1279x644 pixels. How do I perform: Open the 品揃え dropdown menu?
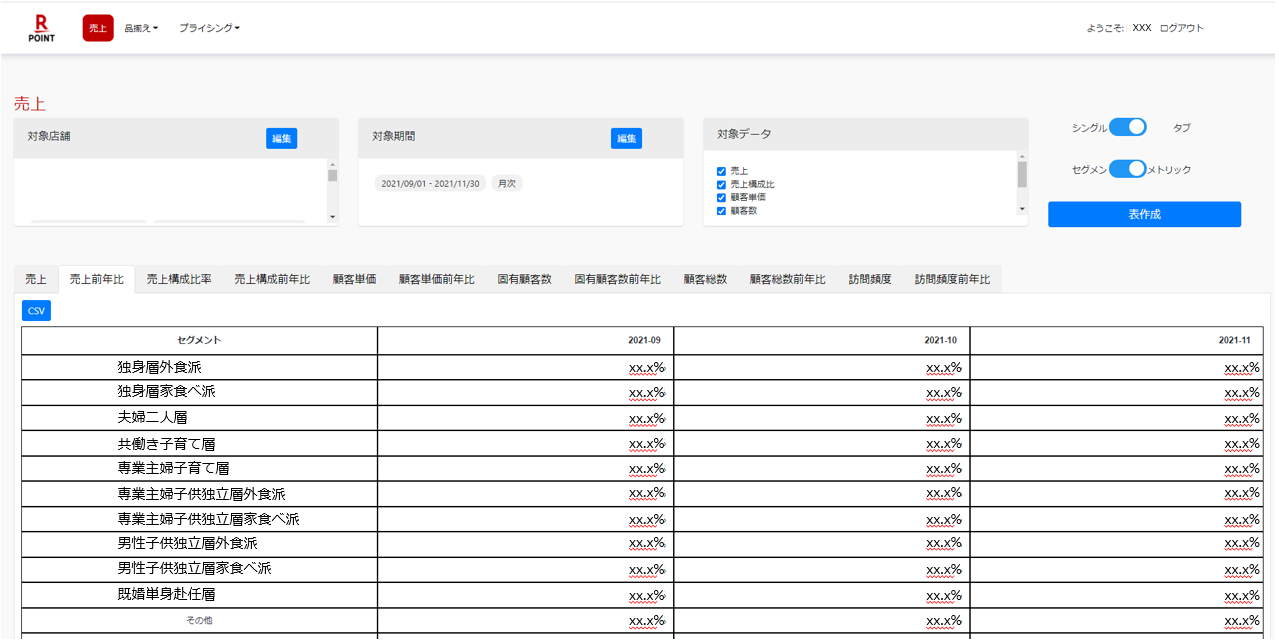141,28
